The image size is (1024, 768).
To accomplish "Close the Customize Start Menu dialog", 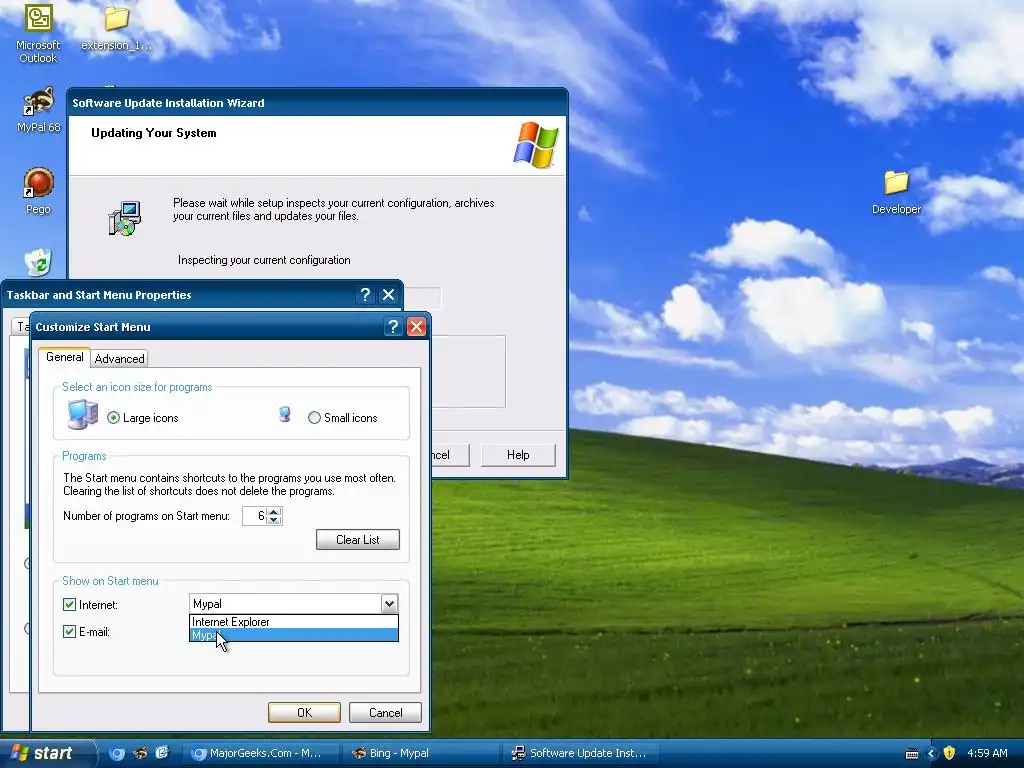I will (417, 327).
